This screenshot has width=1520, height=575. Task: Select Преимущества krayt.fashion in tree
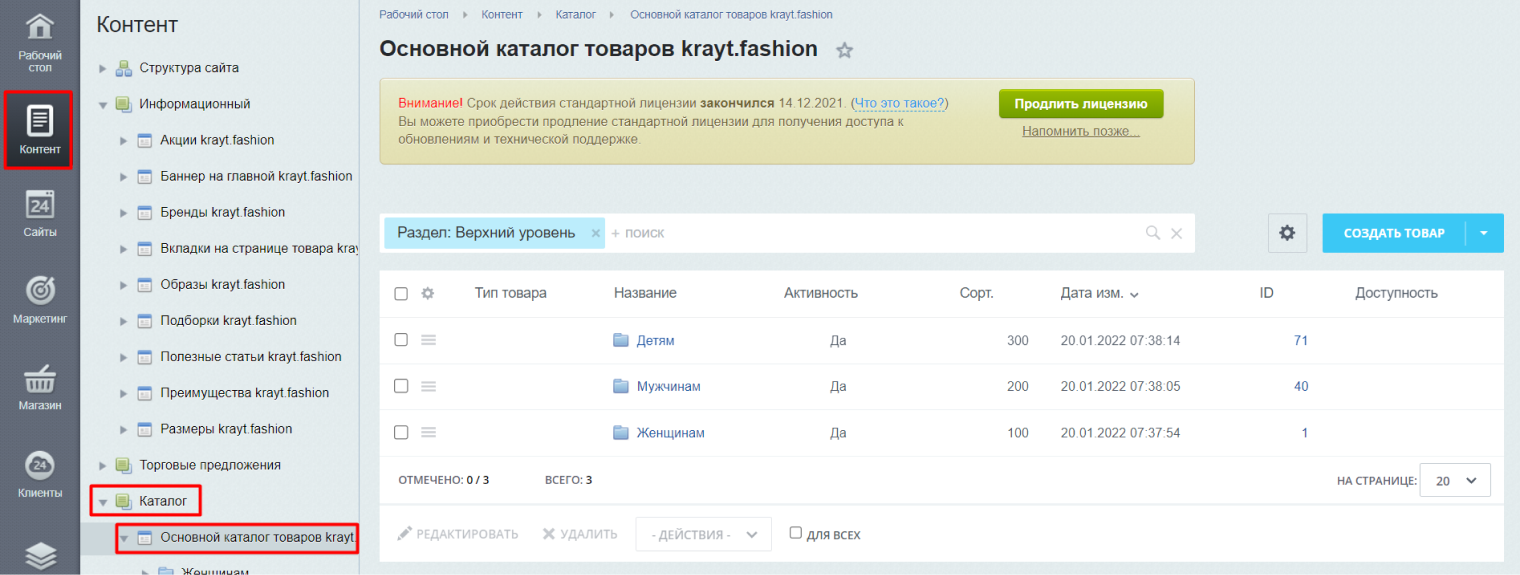[244, 393]
